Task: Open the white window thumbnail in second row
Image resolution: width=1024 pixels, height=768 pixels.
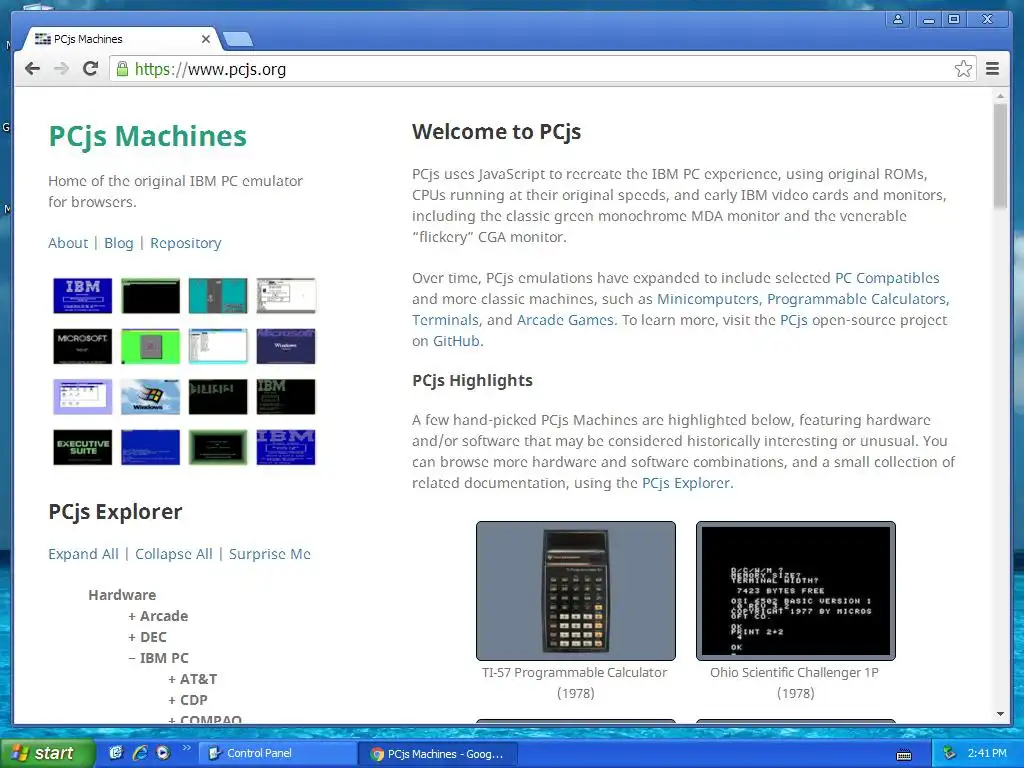Action: click(218, 345)
